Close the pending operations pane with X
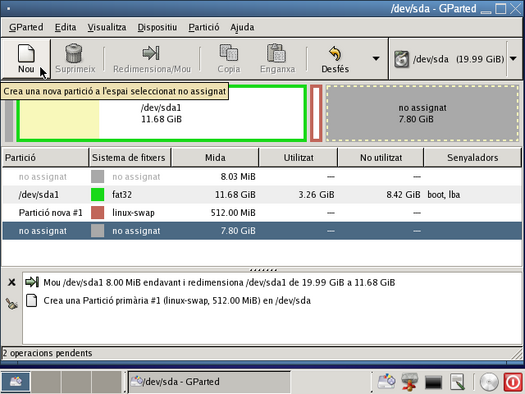This screenshot has height=394, width=525. (11, 283)
